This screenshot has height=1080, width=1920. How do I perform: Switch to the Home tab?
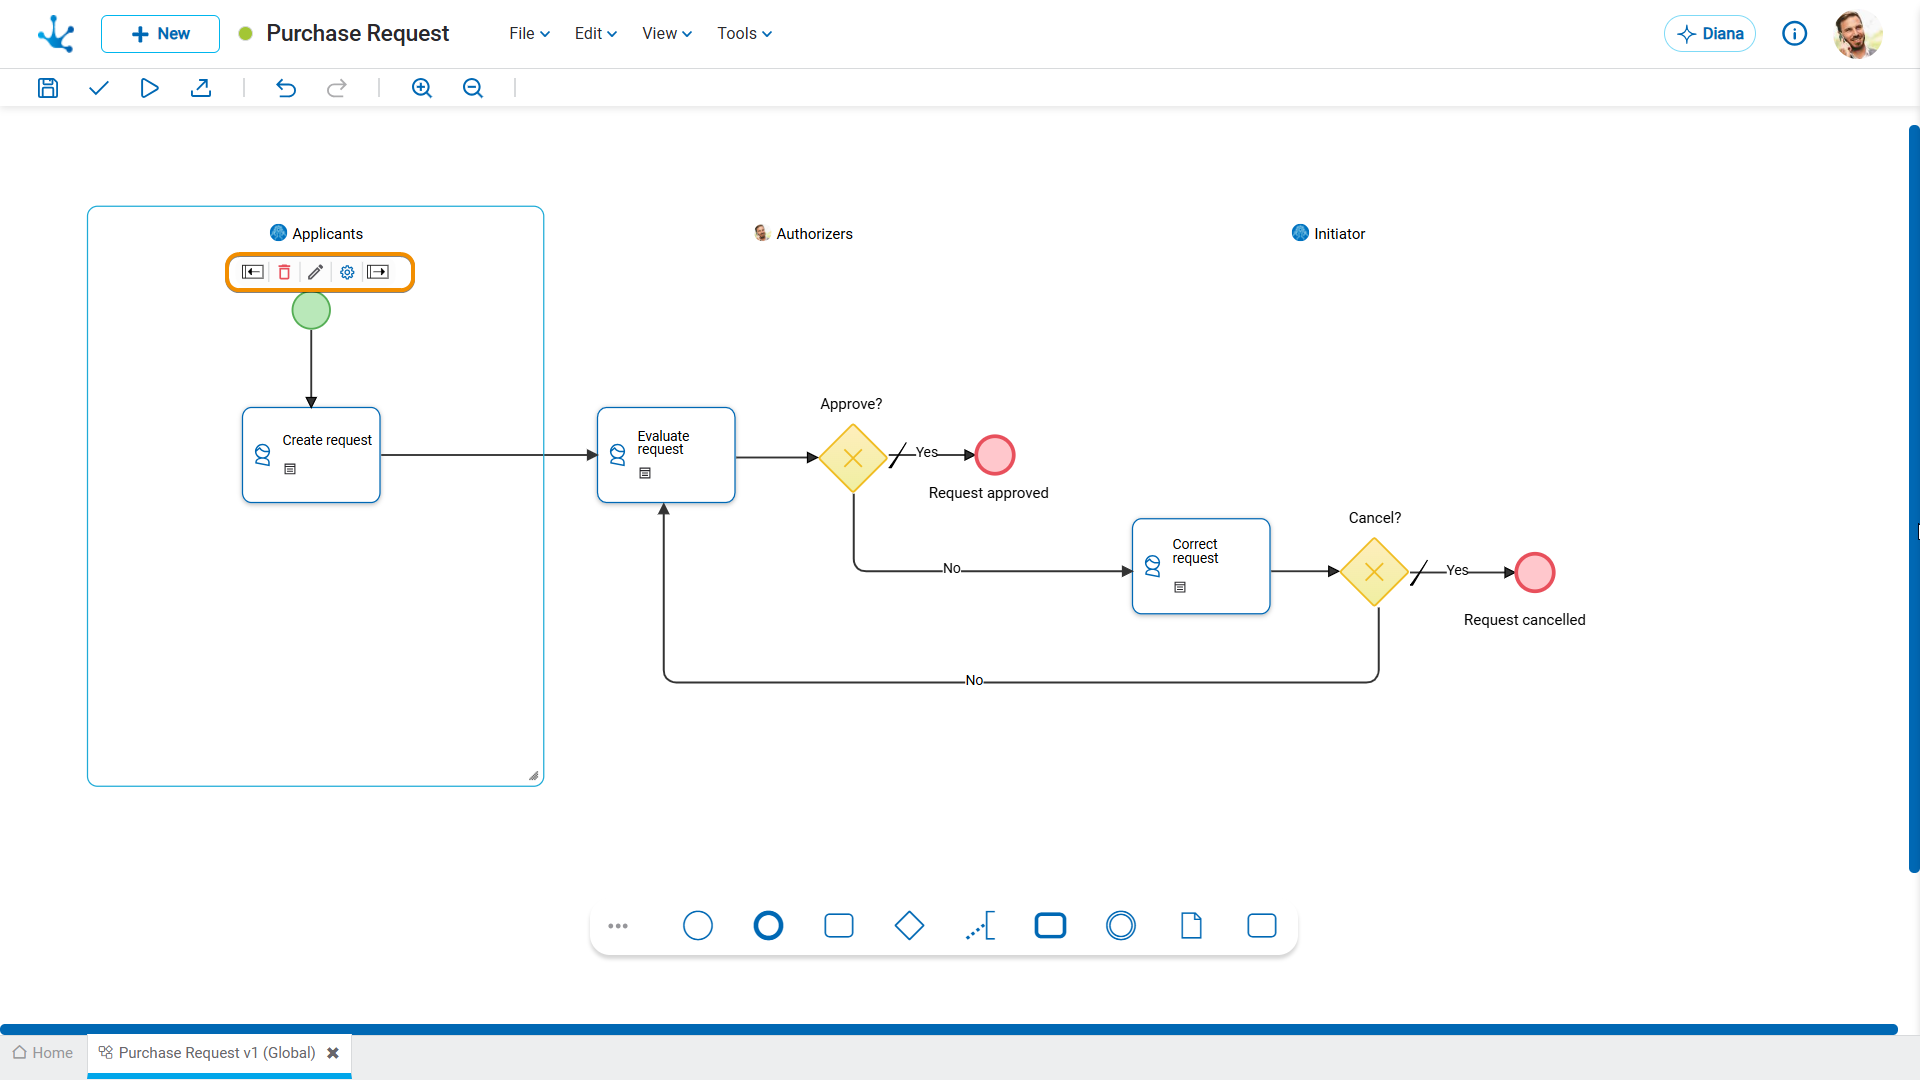[x=43, y=1053]
